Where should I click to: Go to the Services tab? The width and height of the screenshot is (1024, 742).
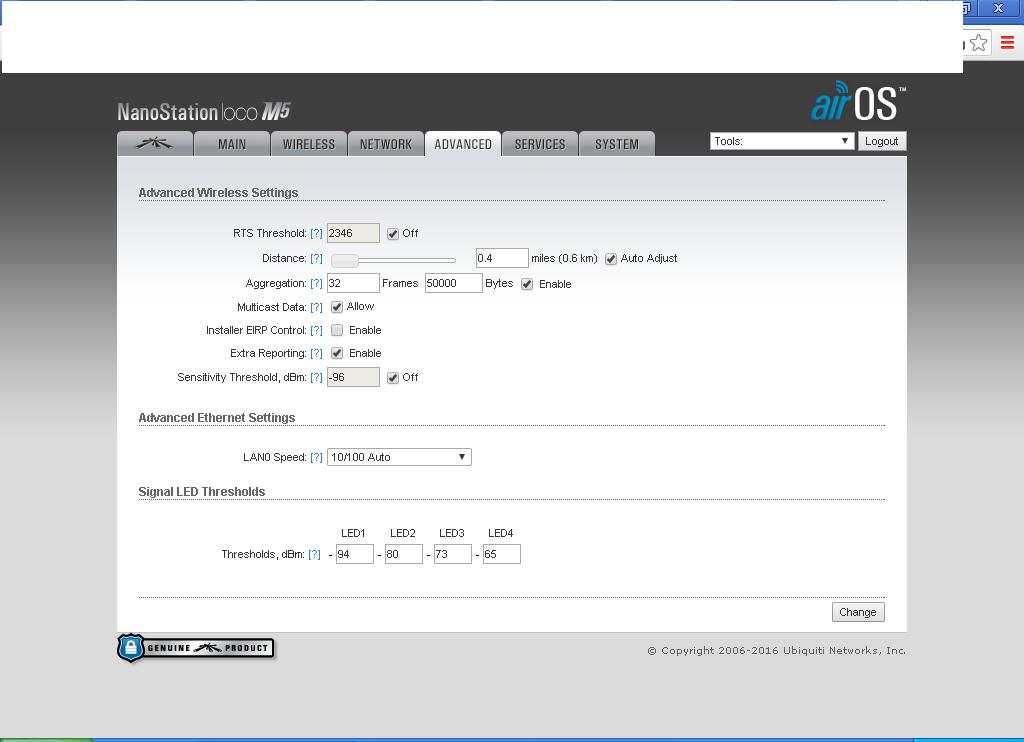click(x=540, y=144)
